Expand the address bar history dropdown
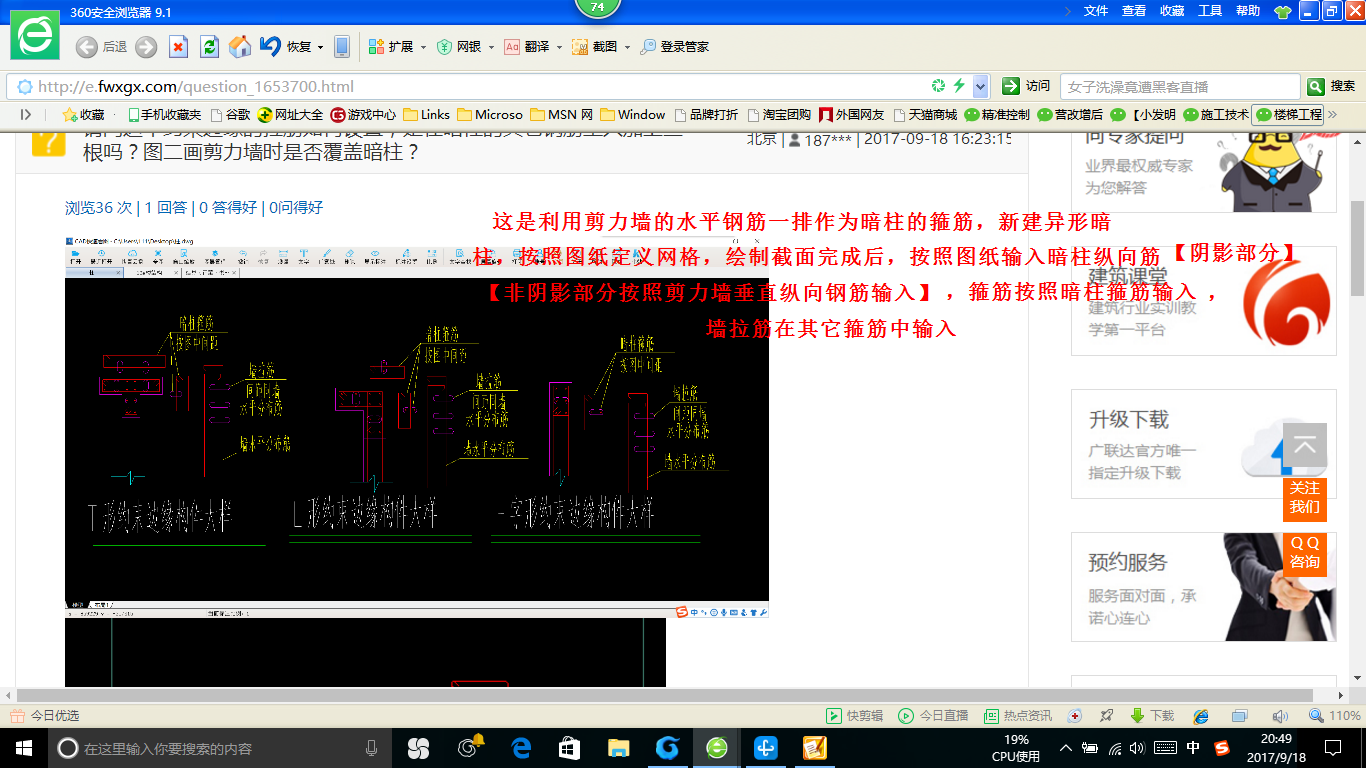1366x768 pixels. (981, 86)
